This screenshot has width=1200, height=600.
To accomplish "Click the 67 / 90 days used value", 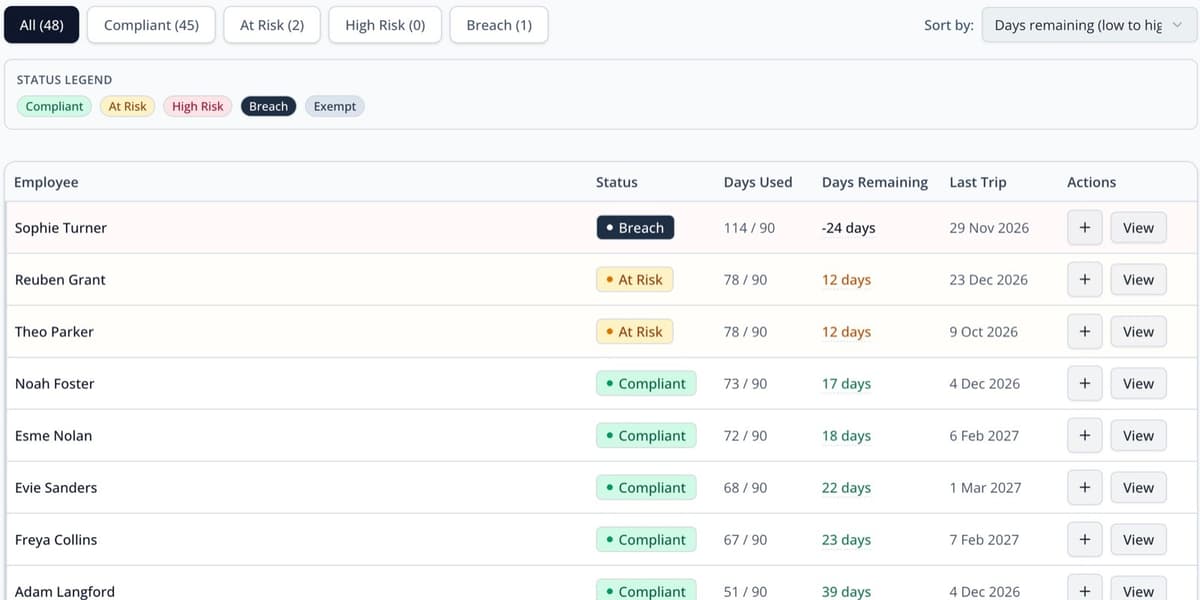I will click(x=745, y=540).
